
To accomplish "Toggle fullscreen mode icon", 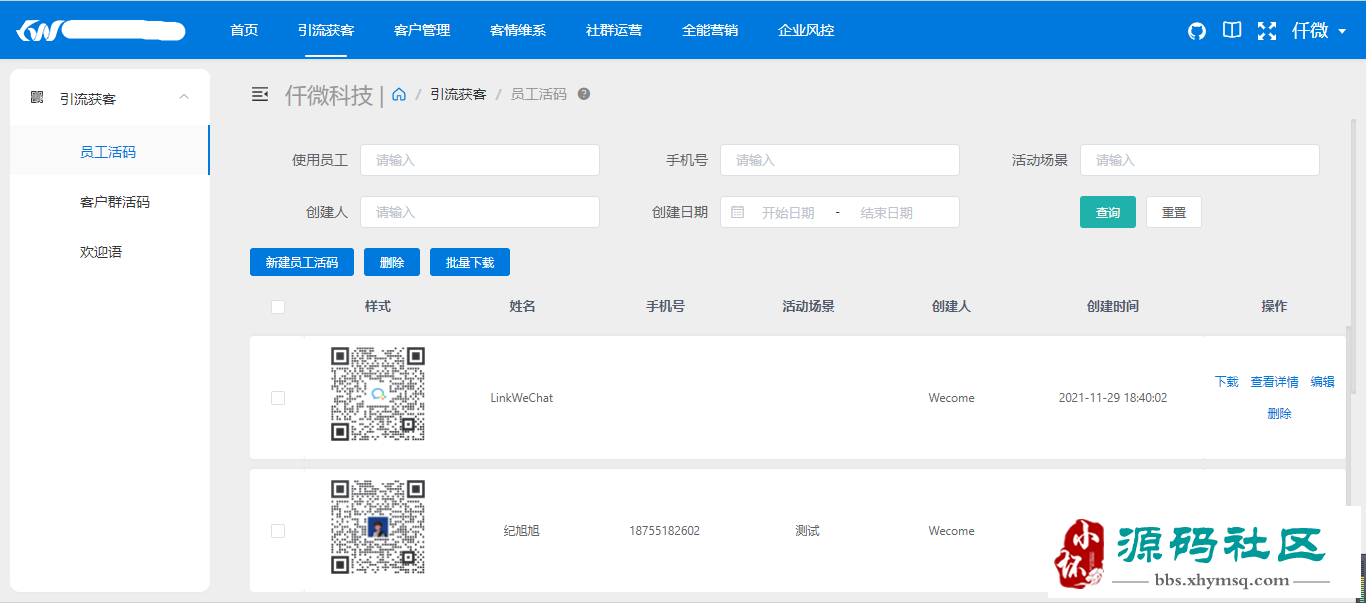I will coord(1267,31).
